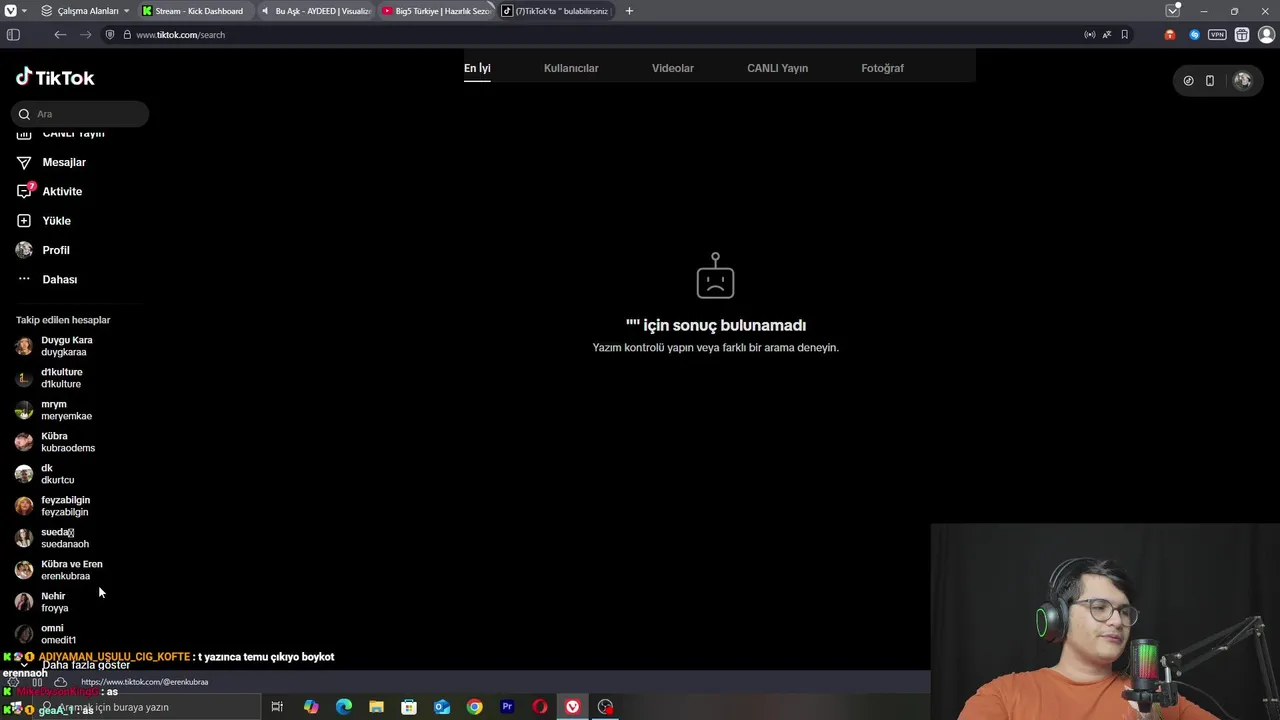Screen dimensions: 1280x720
Task: Open Profil page
Action: point(56,250)
